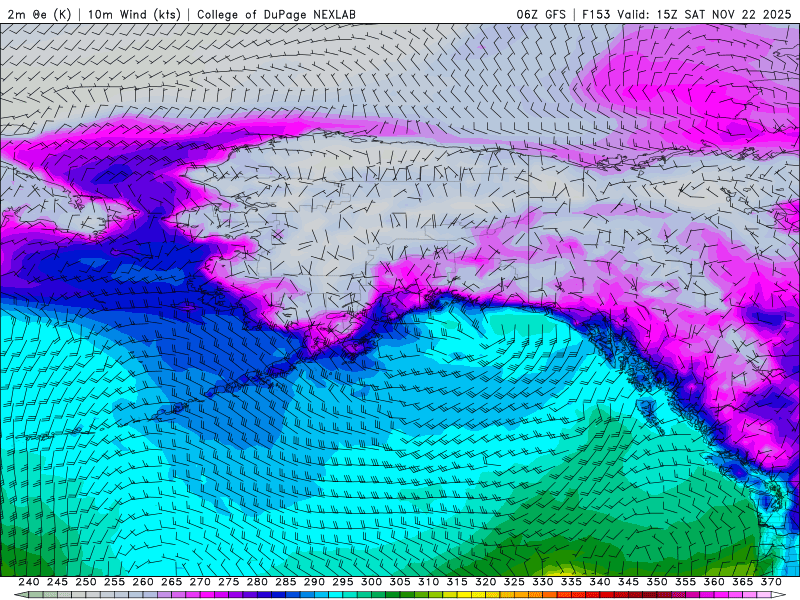800x600 pixels.
Task: Click the '2m θe (K)' title label
Action: pos(39,14)
